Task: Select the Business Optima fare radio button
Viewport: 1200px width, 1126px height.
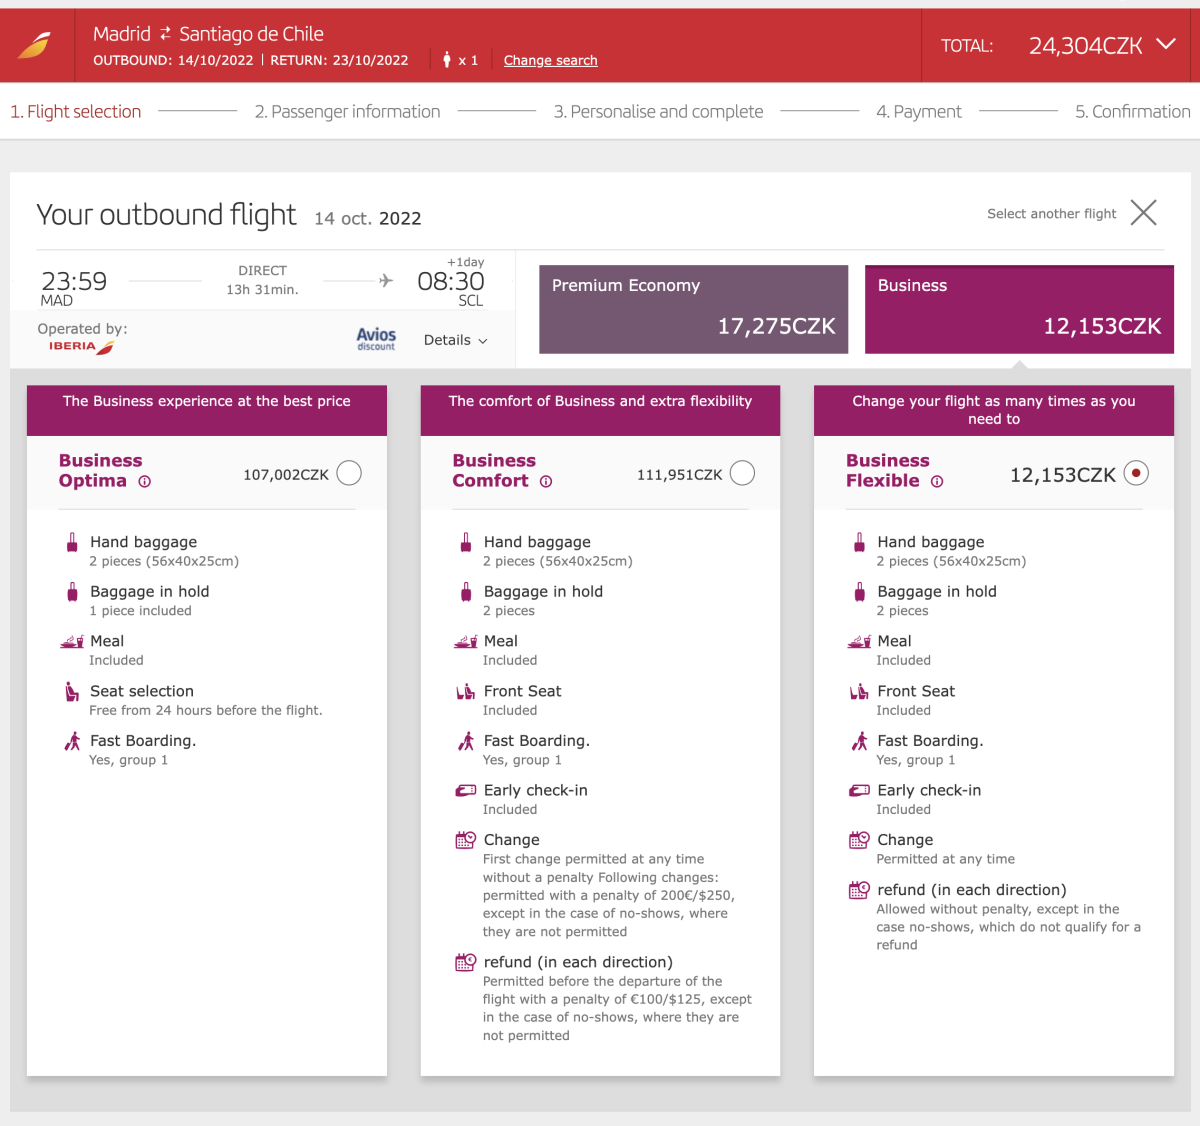Action: 349,473
